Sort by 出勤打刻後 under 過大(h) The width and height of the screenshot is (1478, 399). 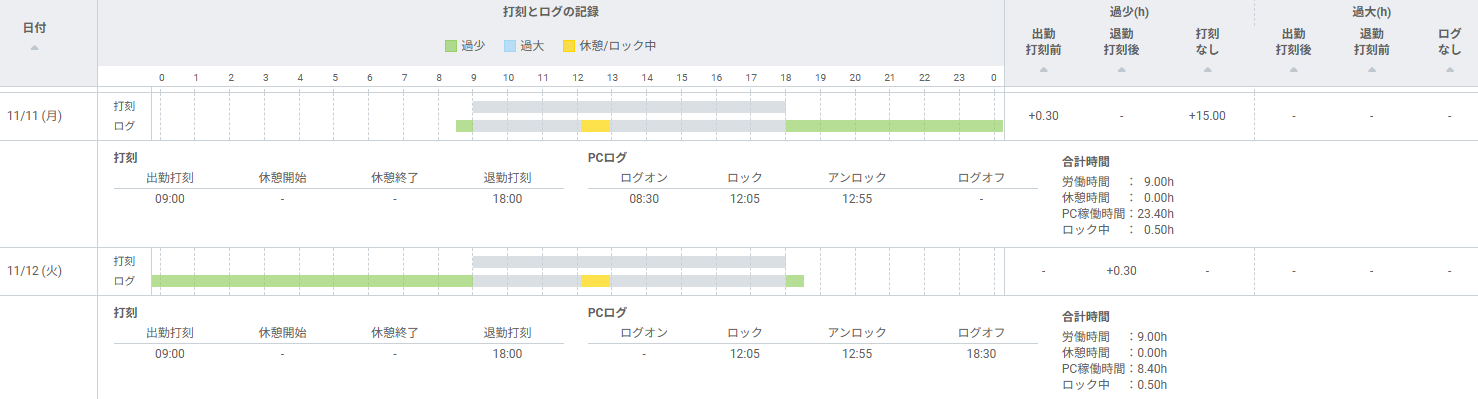(x=1293, y=70)
